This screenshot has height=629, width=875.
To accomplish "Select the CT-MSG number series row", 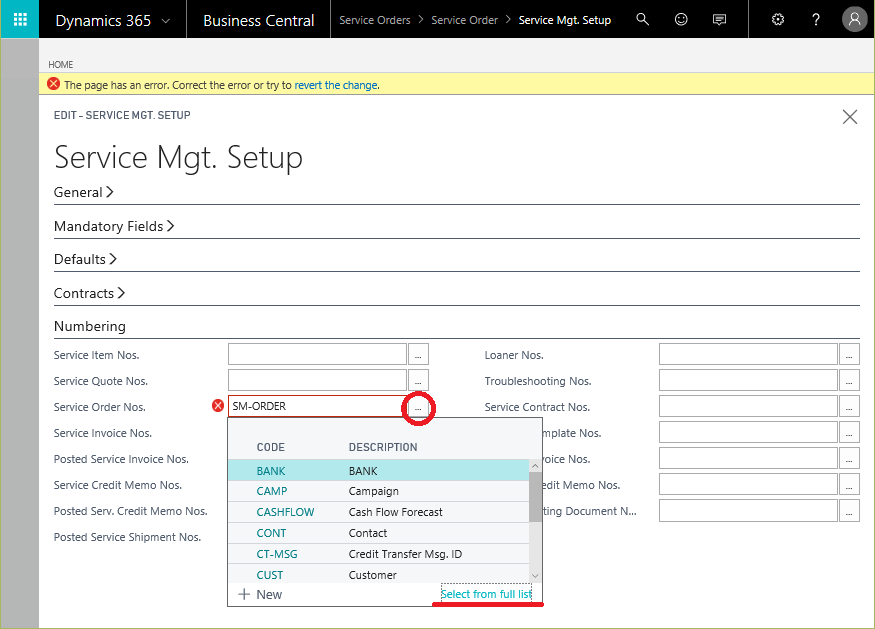I will [x=378, y=554].
